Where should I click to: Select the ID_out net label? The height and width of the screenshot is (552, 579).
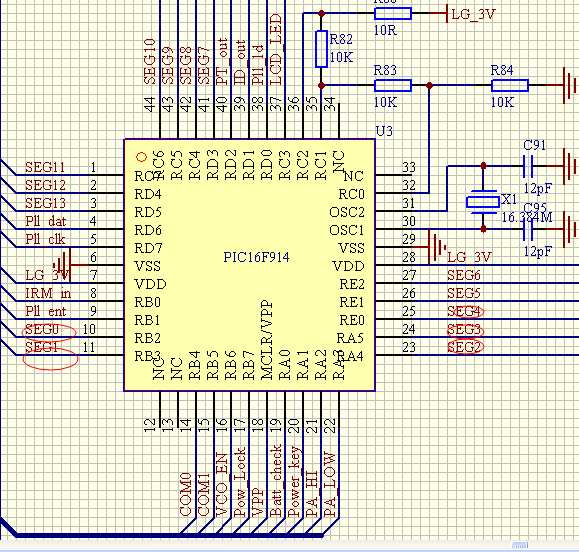click(240, 62)
